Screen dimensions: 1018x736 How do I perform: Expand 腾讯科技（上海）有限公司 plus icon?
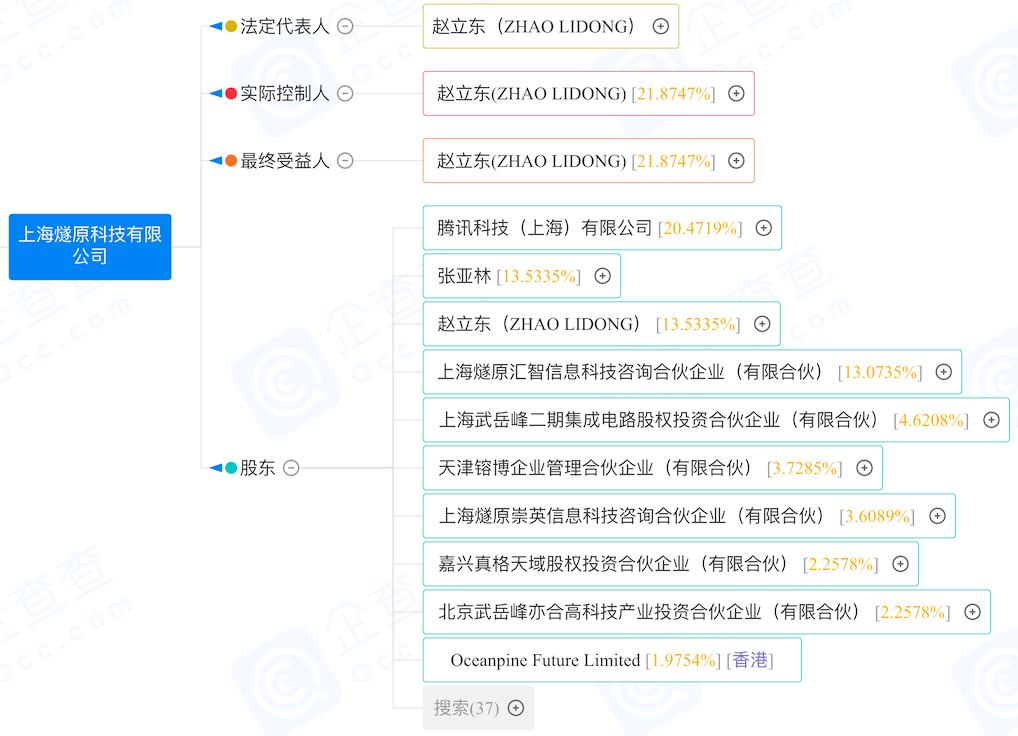(x=764, y=228)
